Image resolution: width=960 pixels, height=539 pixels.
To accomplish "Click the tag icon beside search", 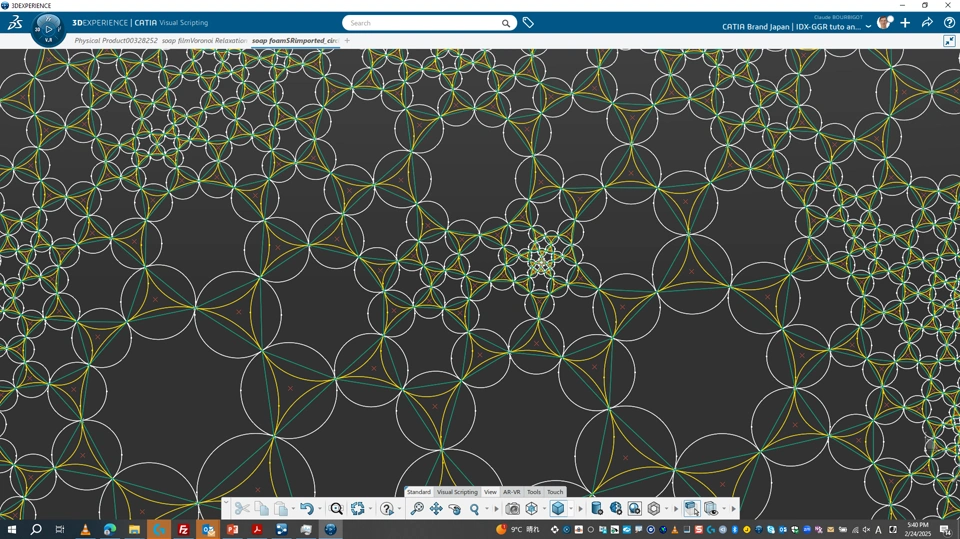I will coord(528,23).
